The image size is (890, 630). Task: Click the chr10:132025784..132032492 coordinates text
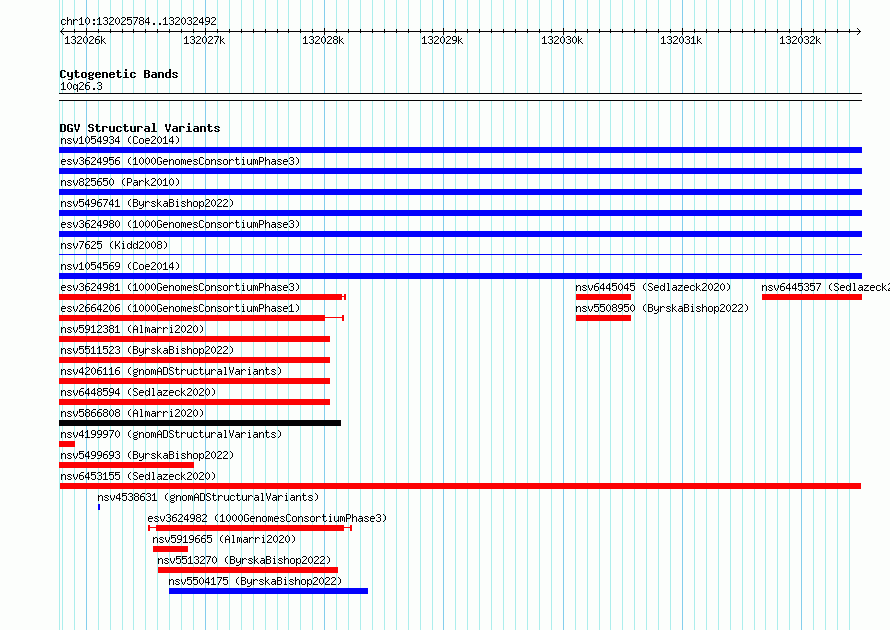click(x=138, y=21)
